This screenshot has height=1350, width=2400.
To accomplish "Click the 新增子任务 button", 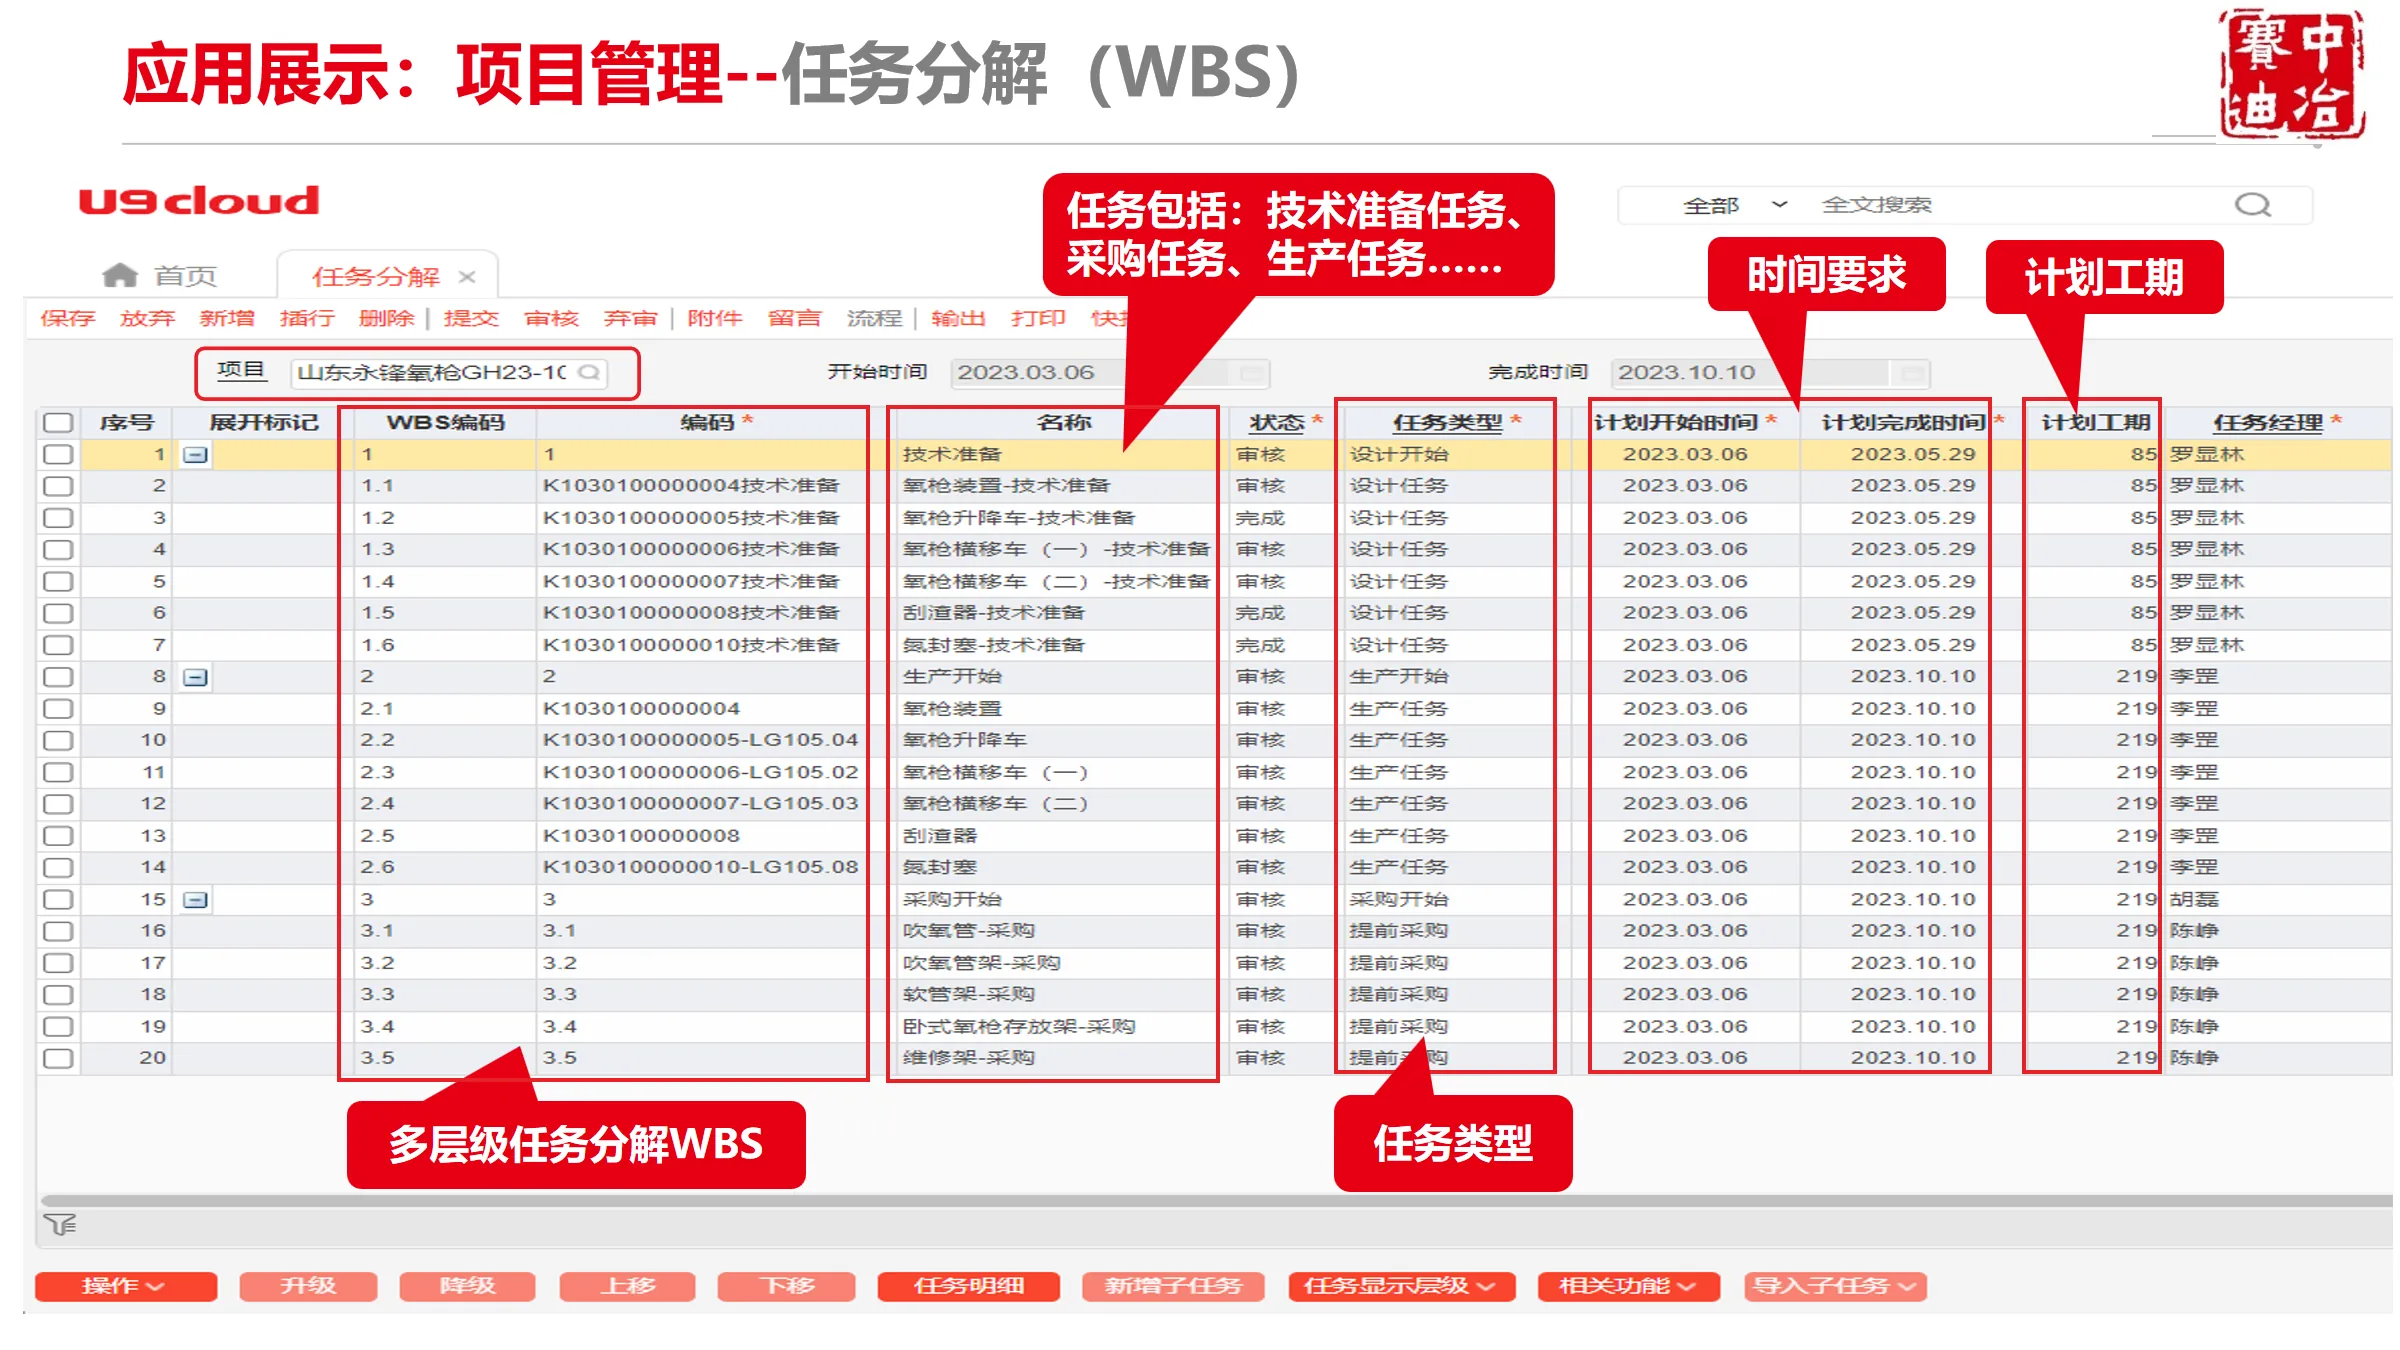I will (1173, 1286).
